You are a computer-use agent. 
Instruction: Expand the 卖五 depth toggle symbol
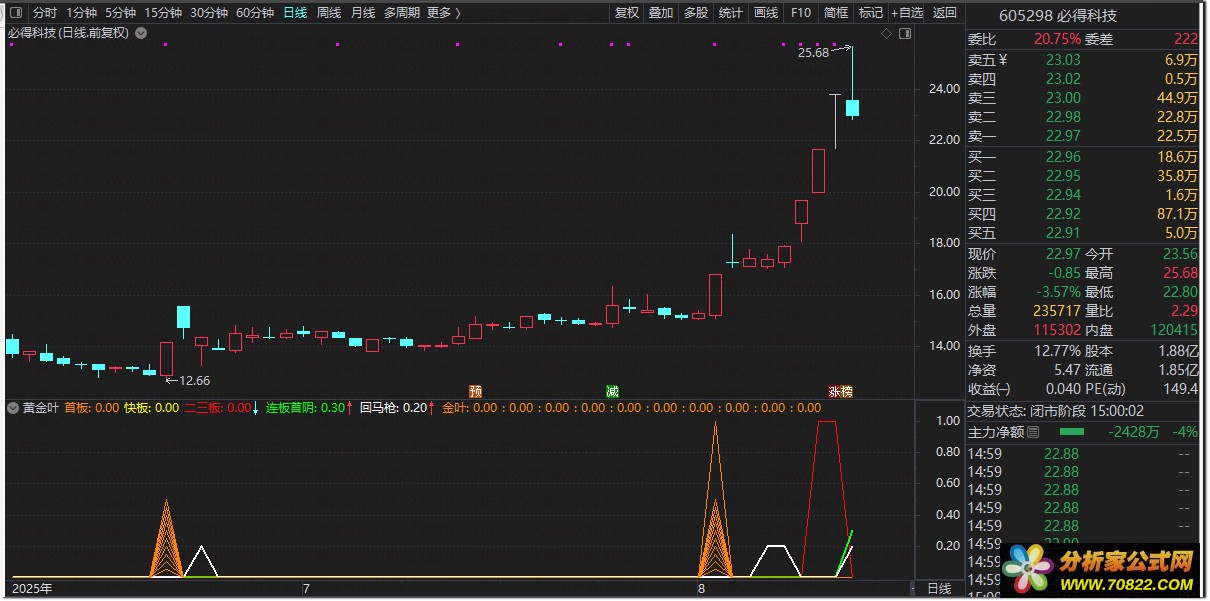point(1003,59)
